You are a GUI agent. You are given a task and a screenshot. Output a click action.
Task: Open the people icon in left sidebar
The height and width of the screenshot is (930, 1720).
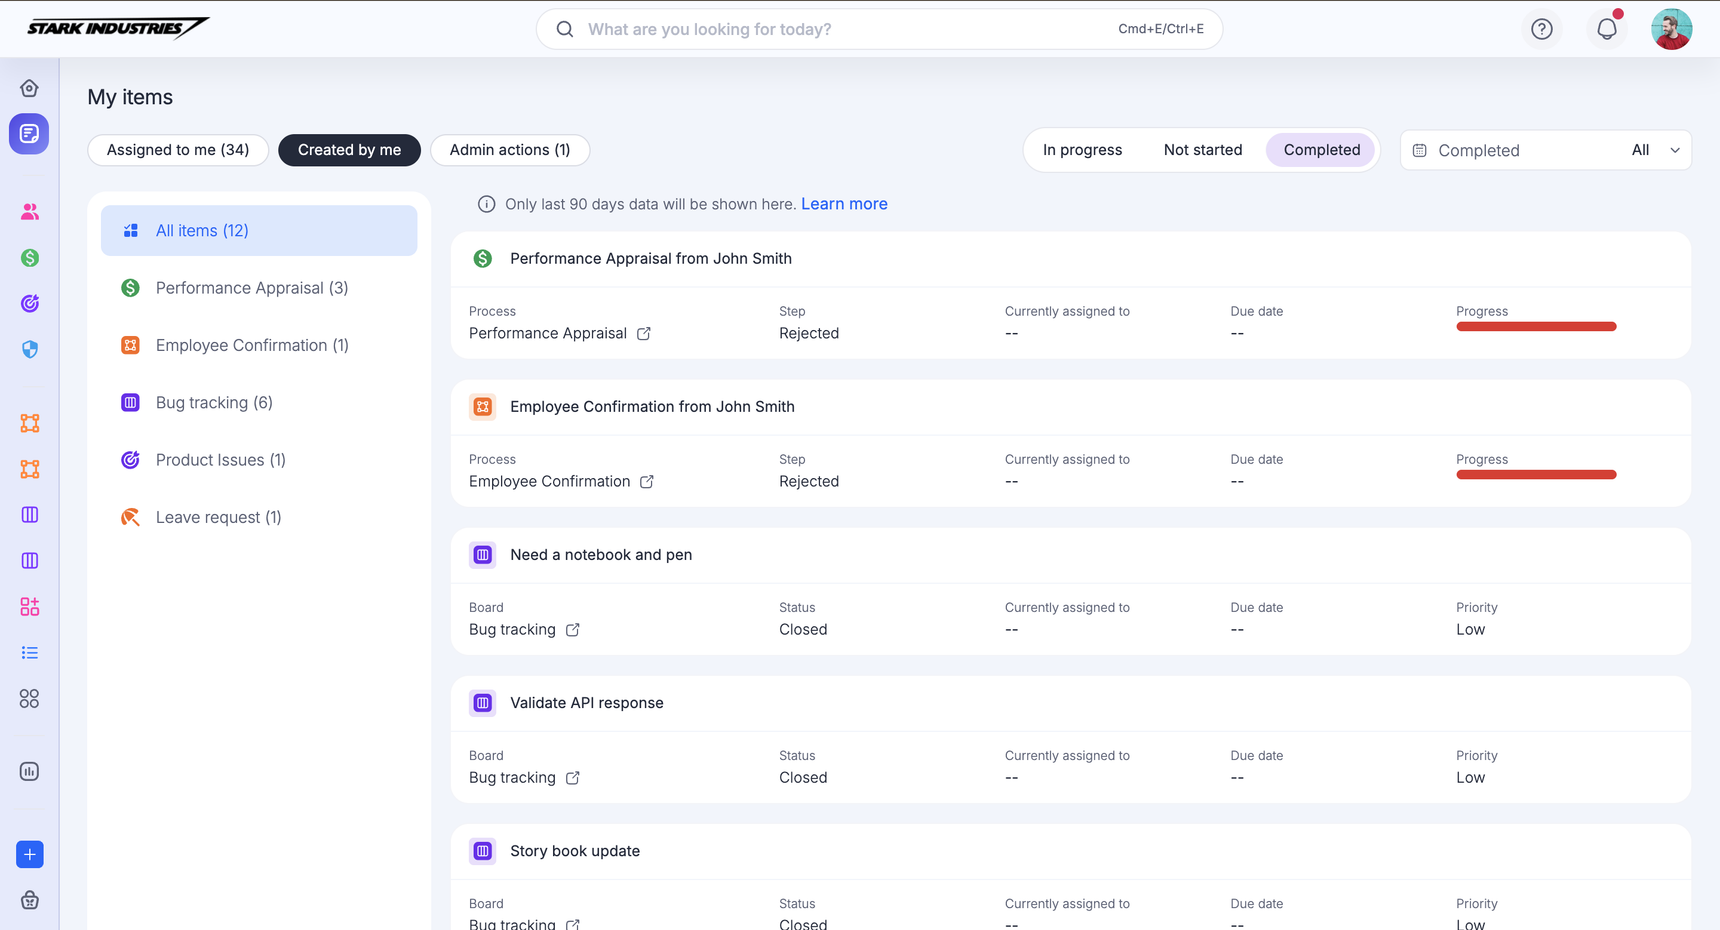(29, 212)
